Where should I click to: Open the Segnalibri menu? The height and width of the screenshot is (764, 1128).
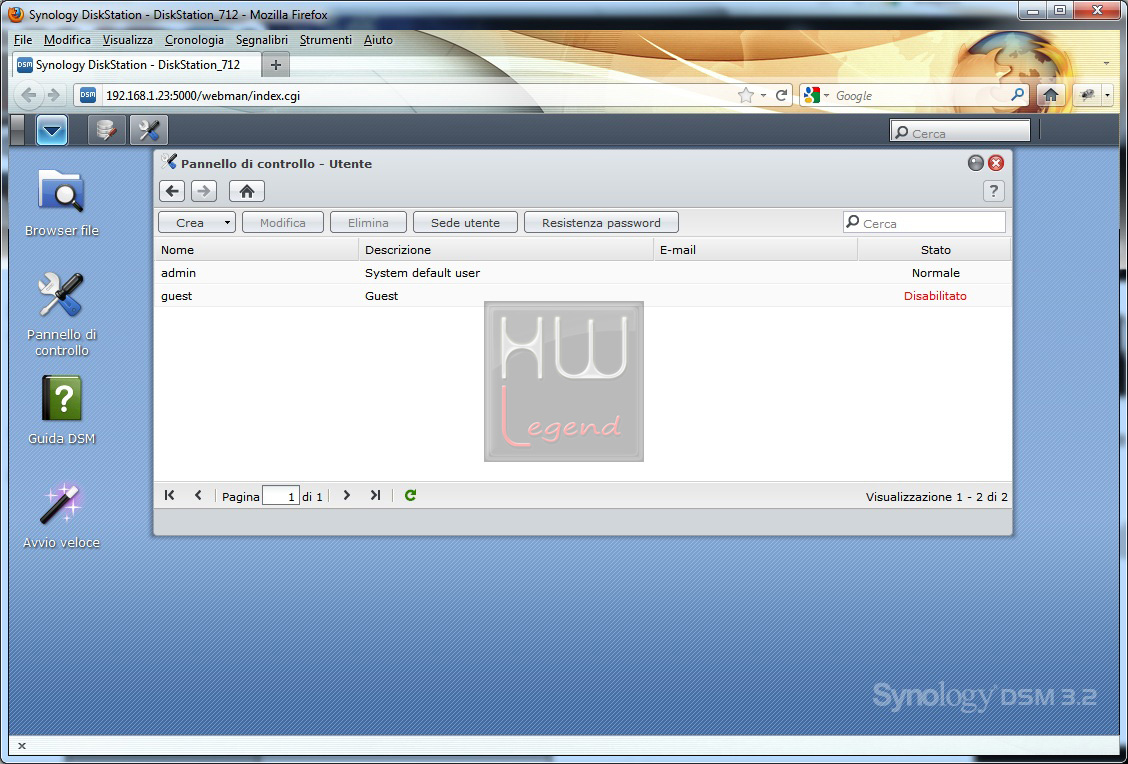point(262,40)
